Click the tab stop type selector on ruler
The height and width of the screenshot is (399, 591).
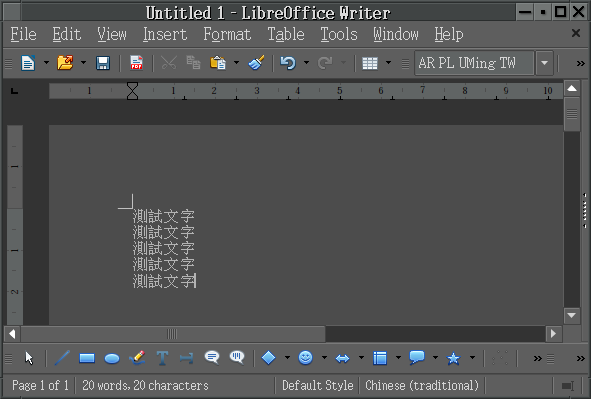[14, 91]
